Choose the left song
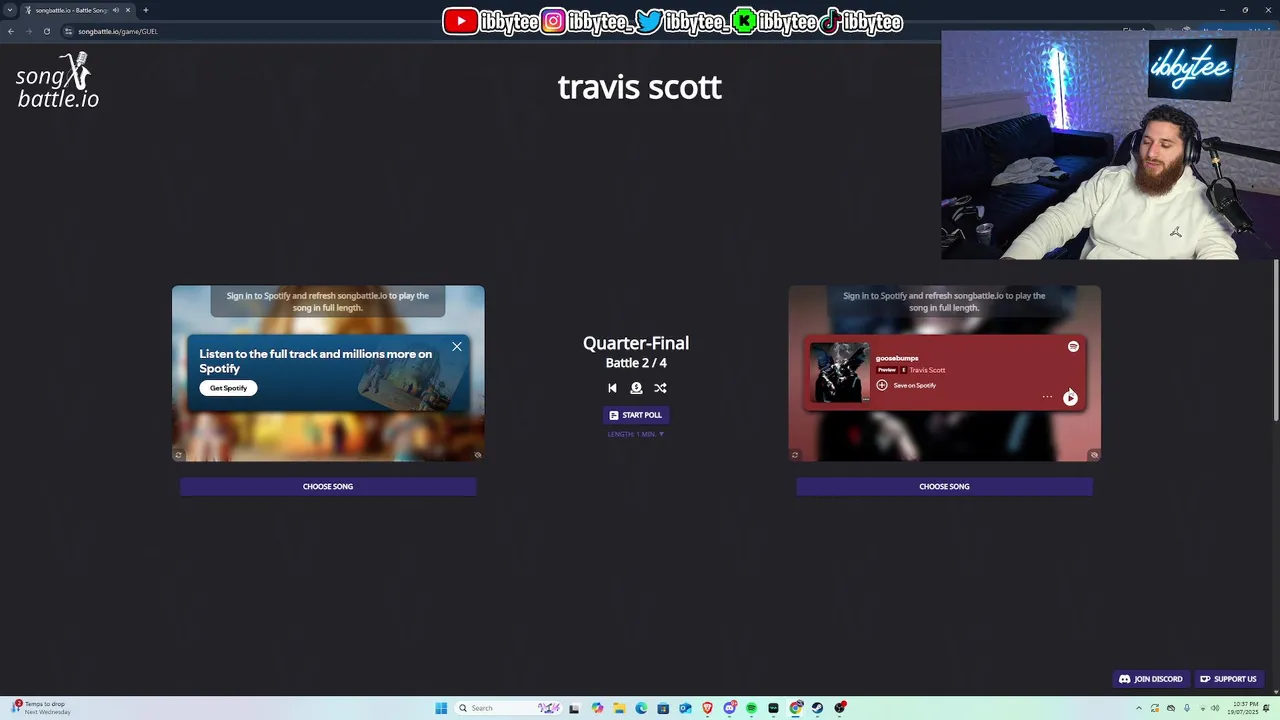Viewport: 1280px width, 720px height. point(328,486)
